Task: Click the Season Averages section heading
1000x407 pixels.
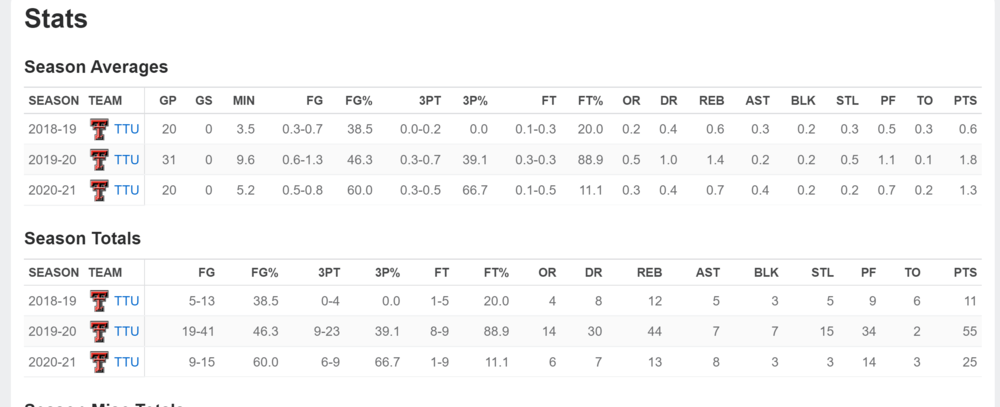Action: (x=96, y=67)
